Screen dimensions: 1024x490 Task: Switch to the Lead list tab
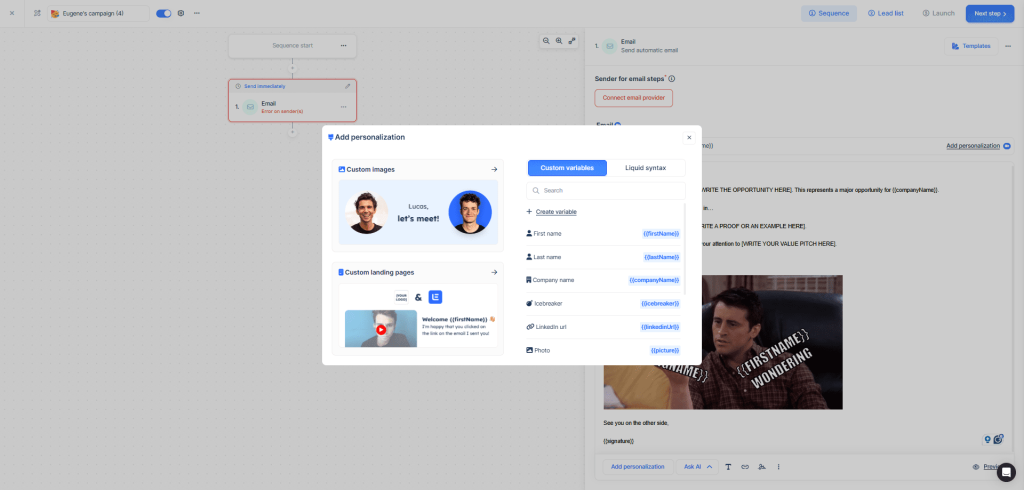point(886,13)
